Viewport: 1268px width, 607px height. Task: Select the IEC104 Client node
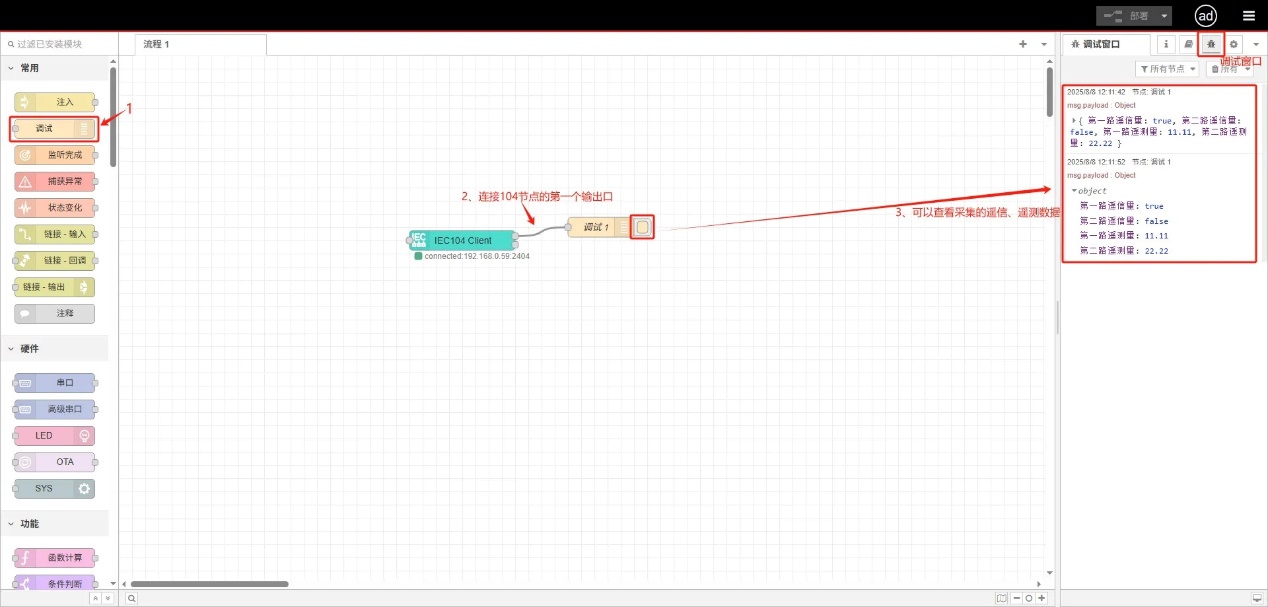pos(462,240)
